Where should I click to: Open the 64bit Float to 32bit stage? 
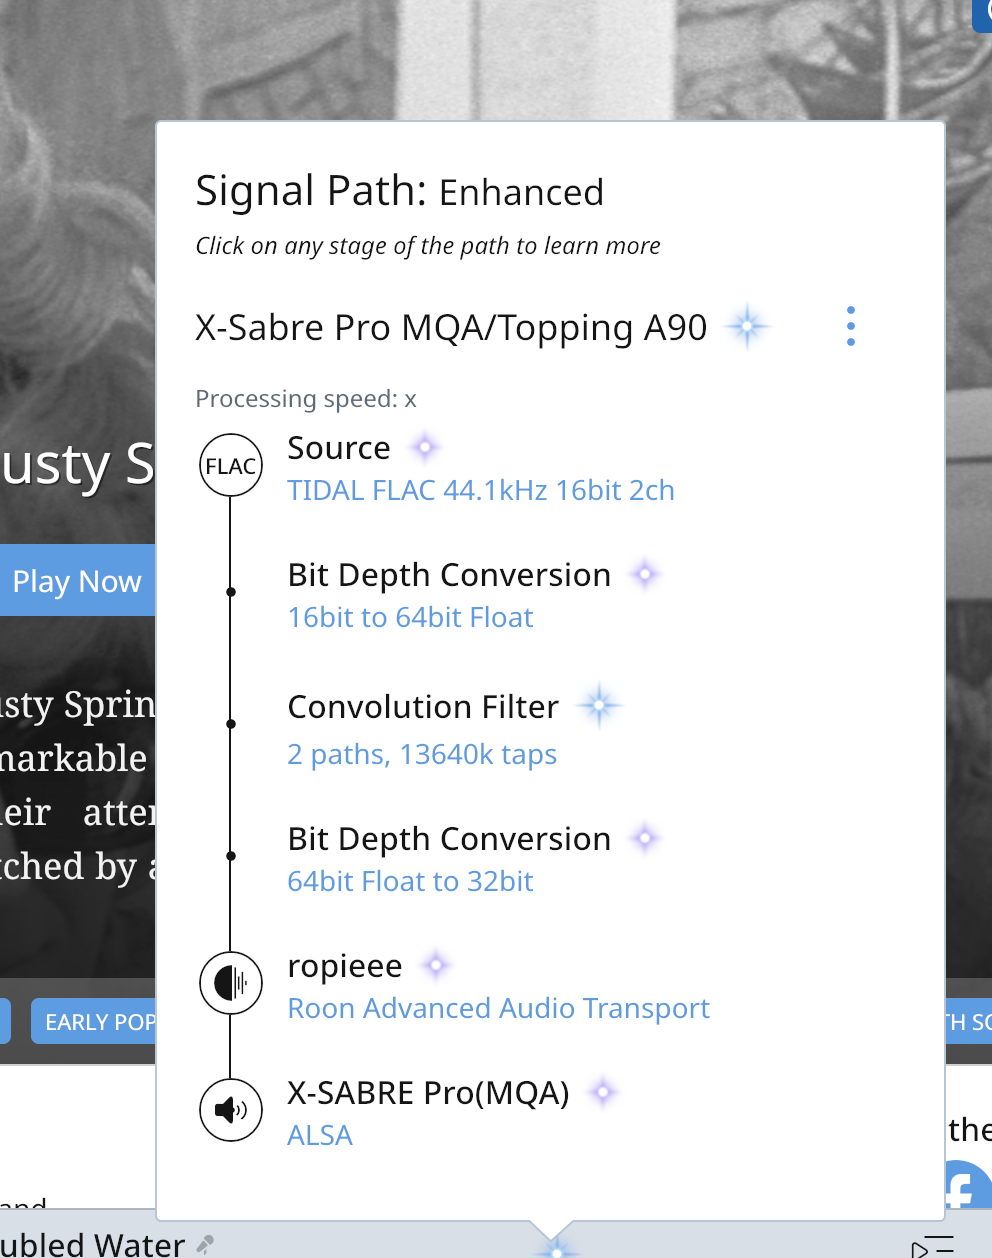(x=410, y=882)
